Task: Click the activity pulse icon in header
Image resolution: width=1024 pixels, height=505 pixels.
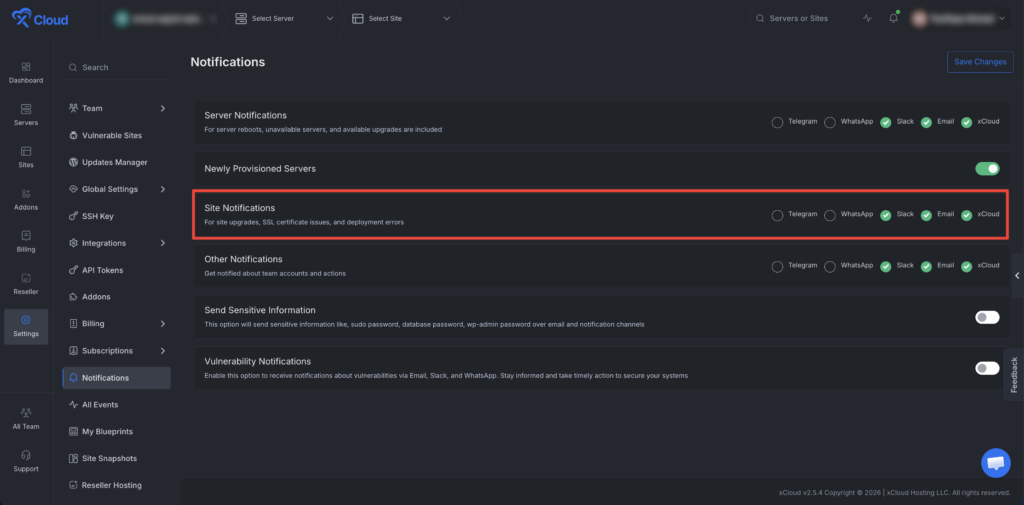Action: click(x=867, y=18)
